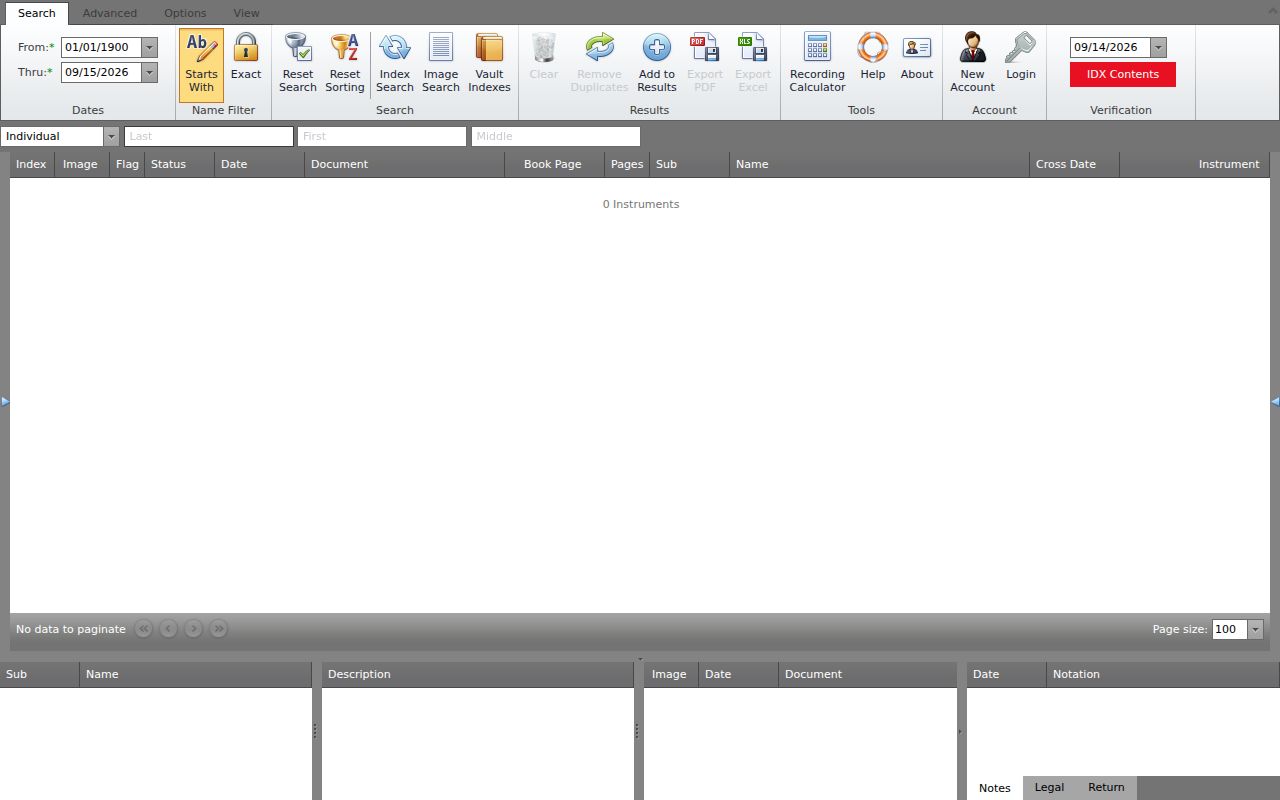Sort by the Cross Date column header

(1075, 164)
